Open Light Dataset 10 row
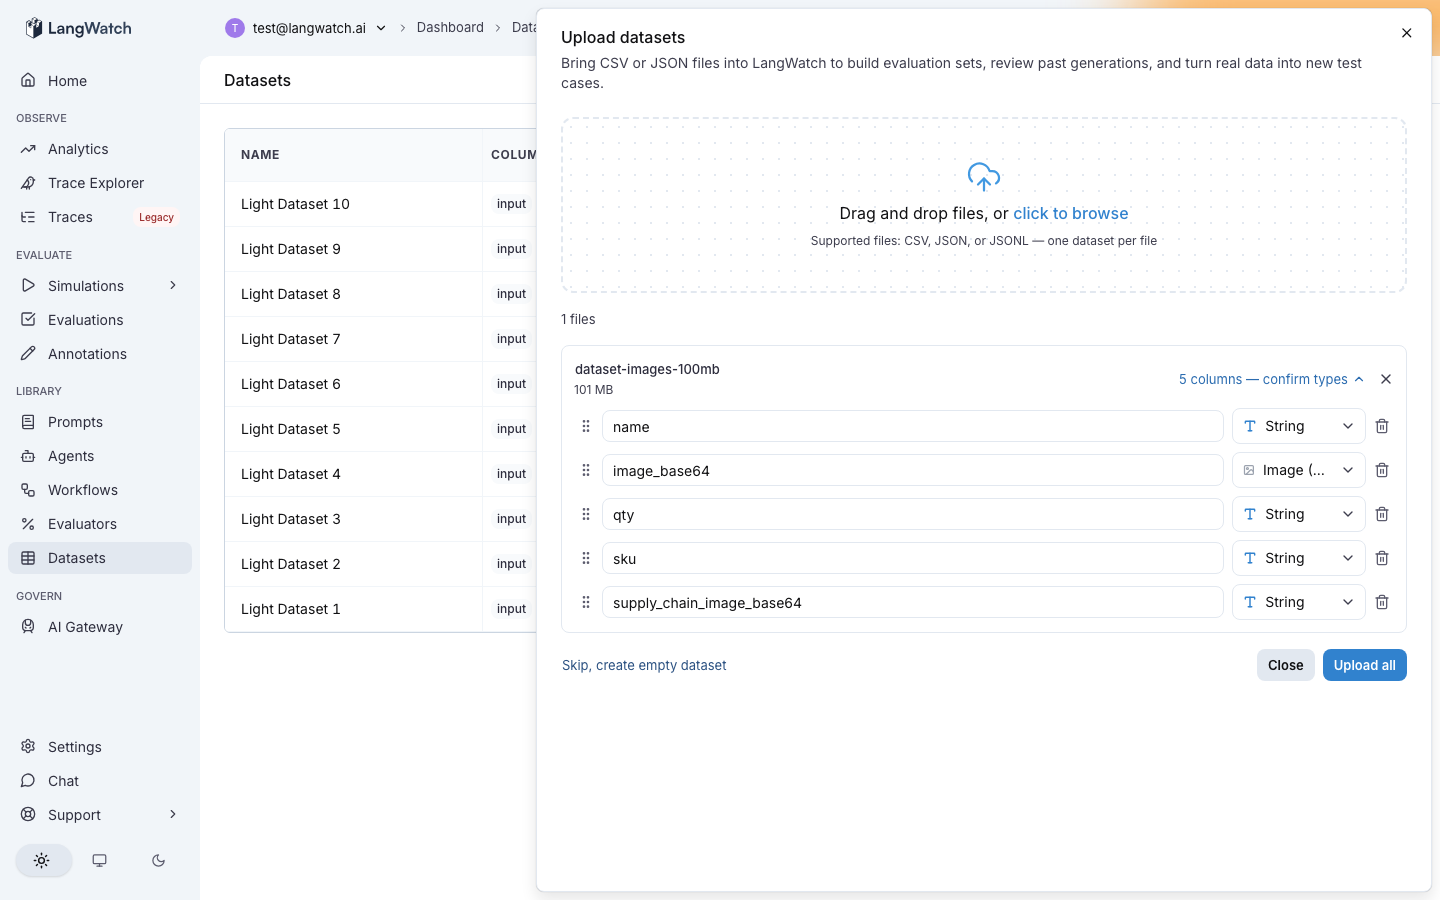1440x900 pixels. [x=381, y=204]
